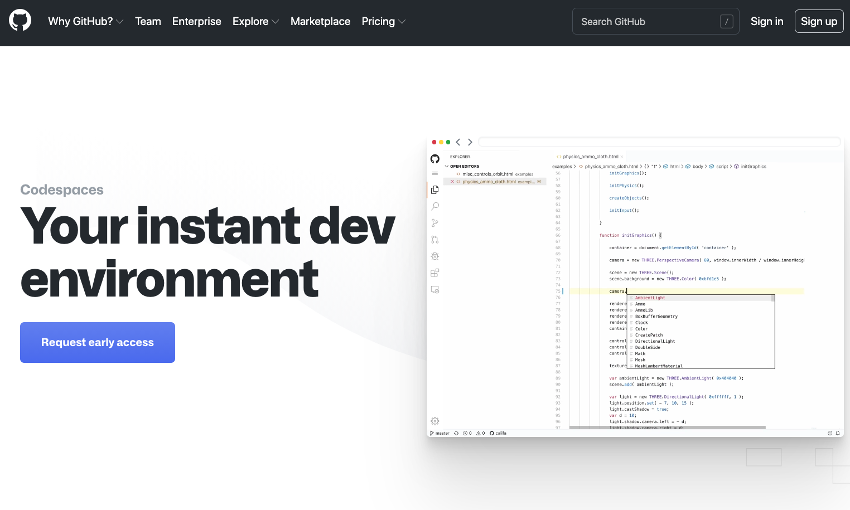Expand the Pricing dropdown menu
850x510 pixels.
click(x=383, y=22)
